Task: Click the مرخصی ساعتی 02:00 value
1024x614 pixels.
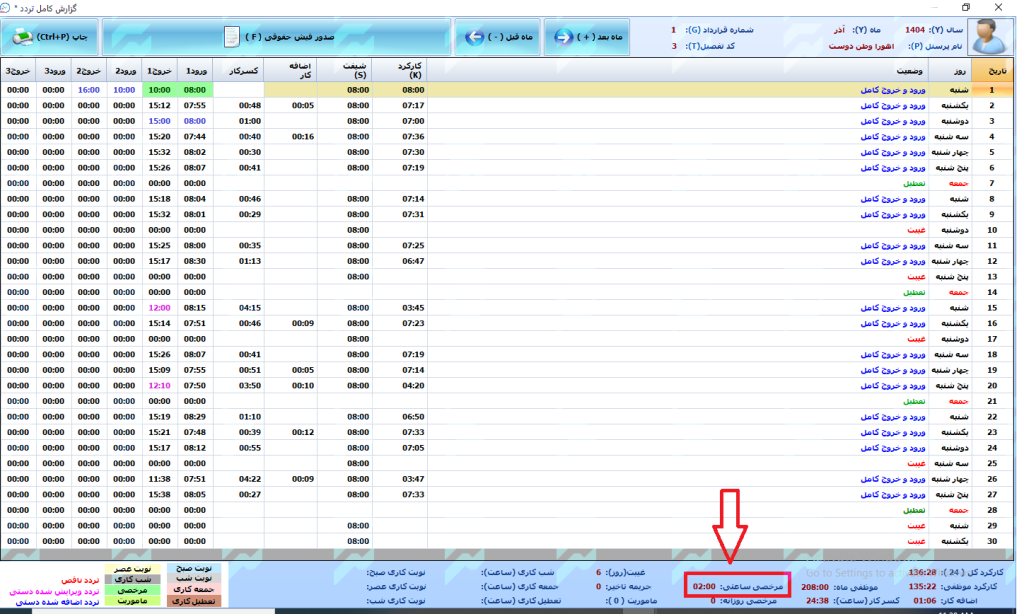Action: click(704, 583)
